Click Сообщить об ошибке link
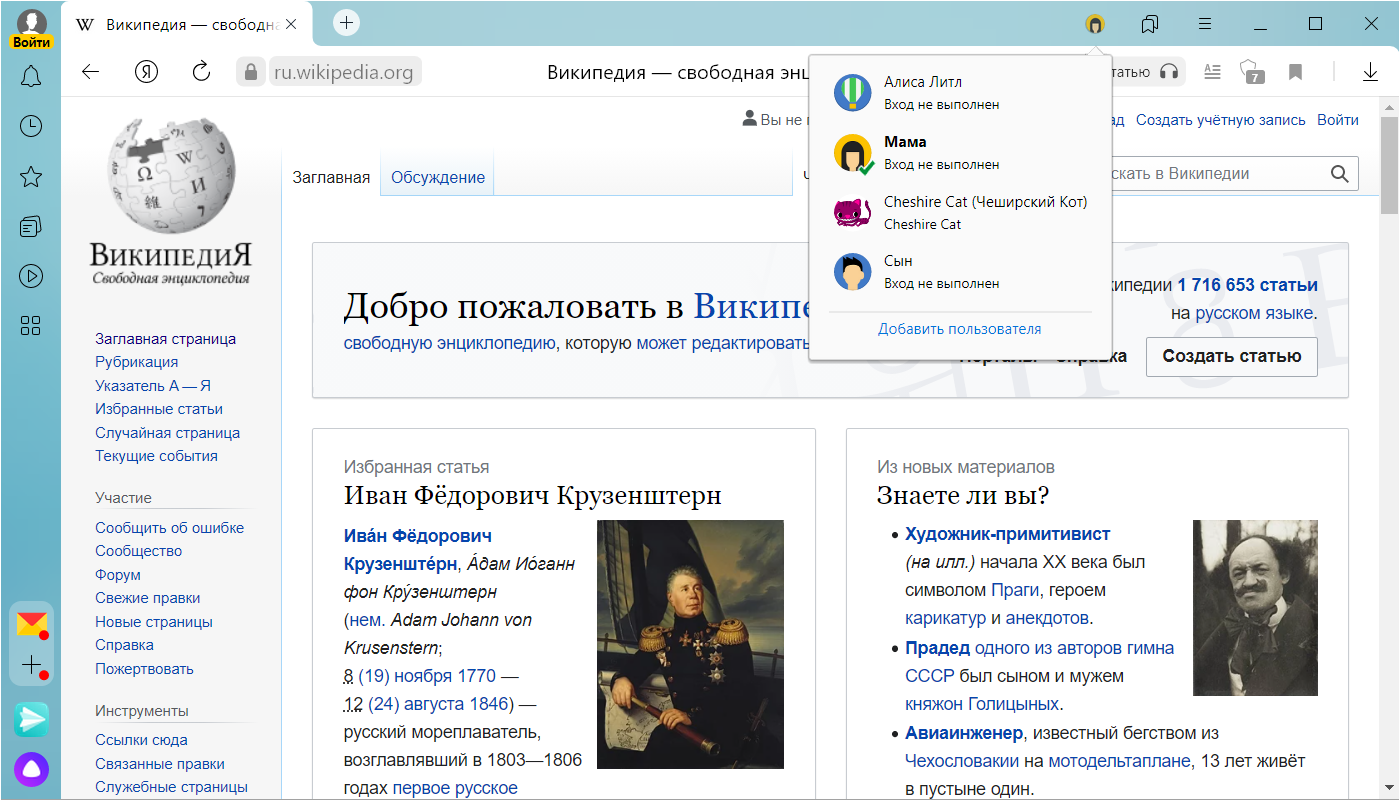1400x800 pixels. (170, 528)
